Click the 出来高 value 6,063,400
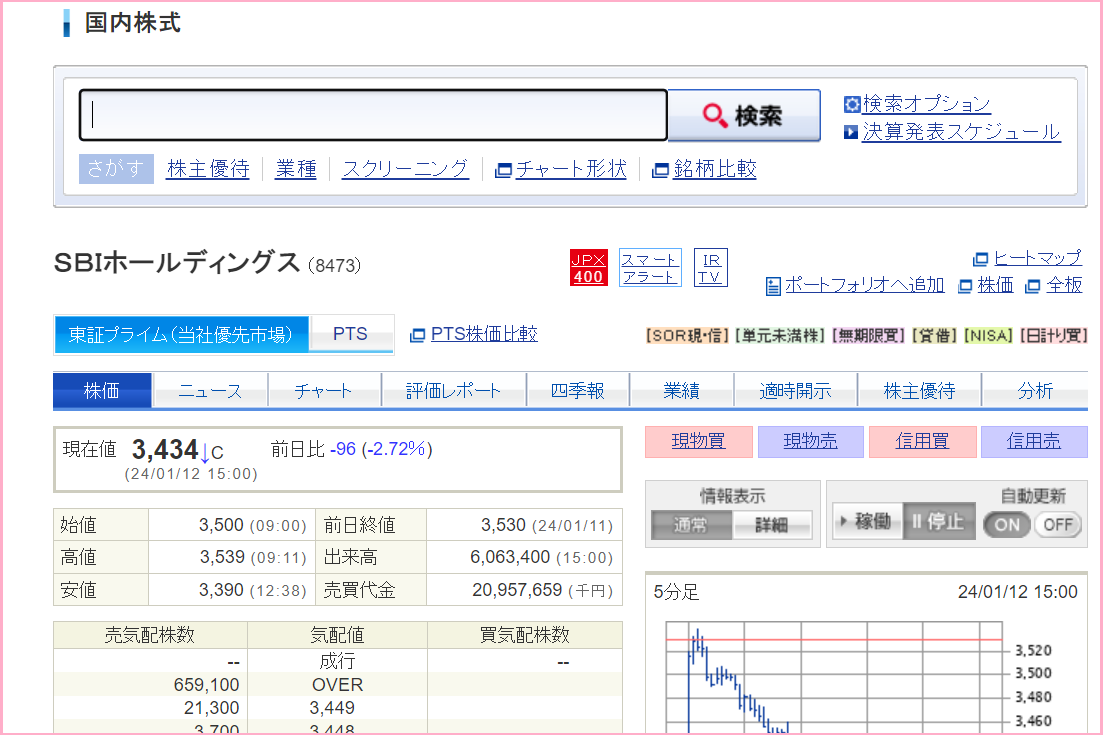This screenshot has width=1103, height=735. (x=510, y=557)
